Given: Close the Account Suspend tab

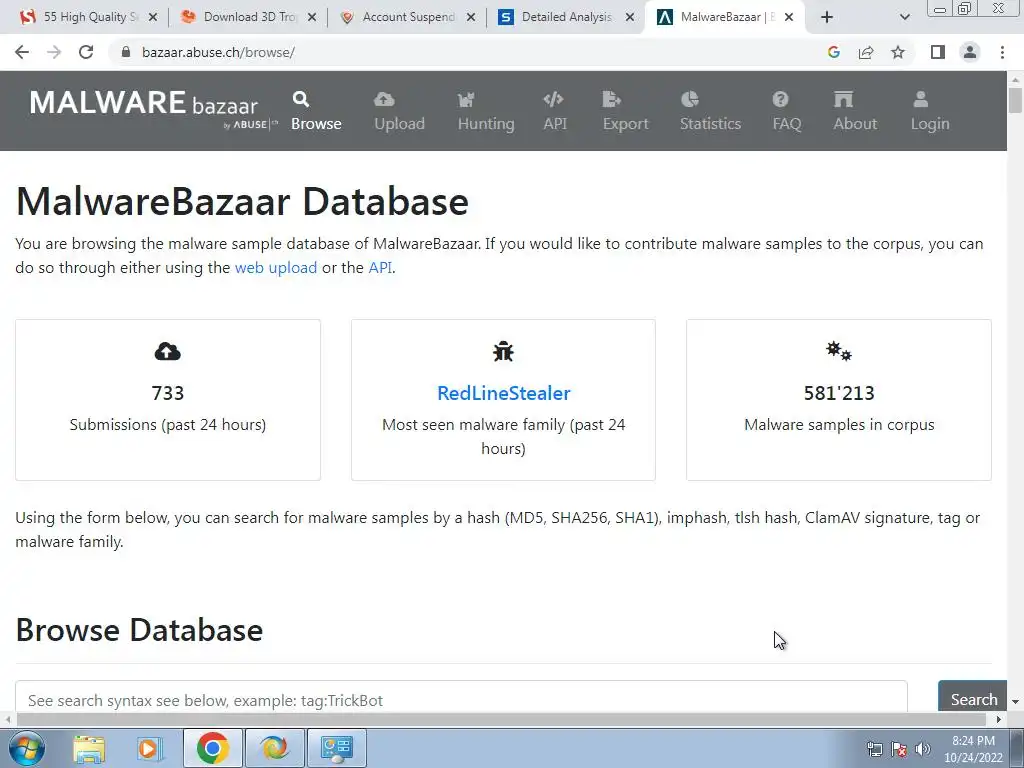Looking at the screenshot, I should coord(471,18).
